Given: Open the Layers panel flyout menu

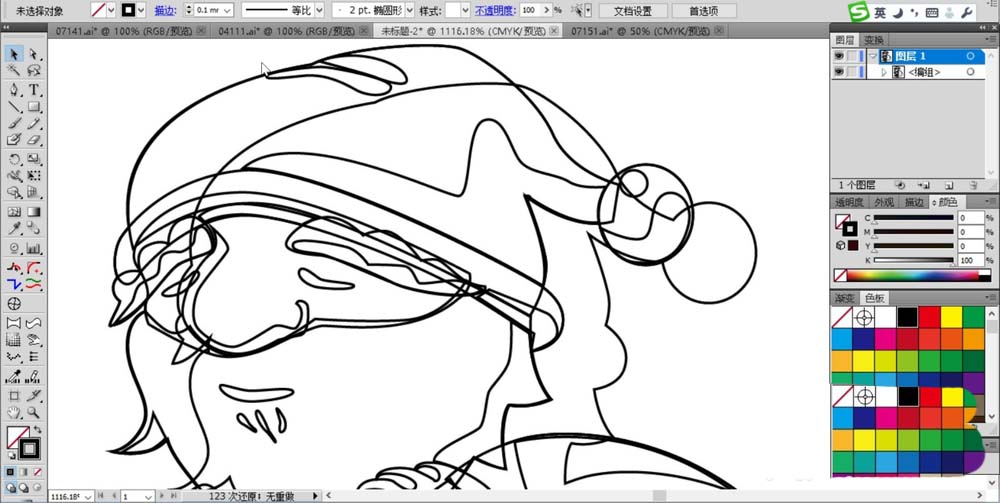Looking at the screenshot, I should pos(988,40).
